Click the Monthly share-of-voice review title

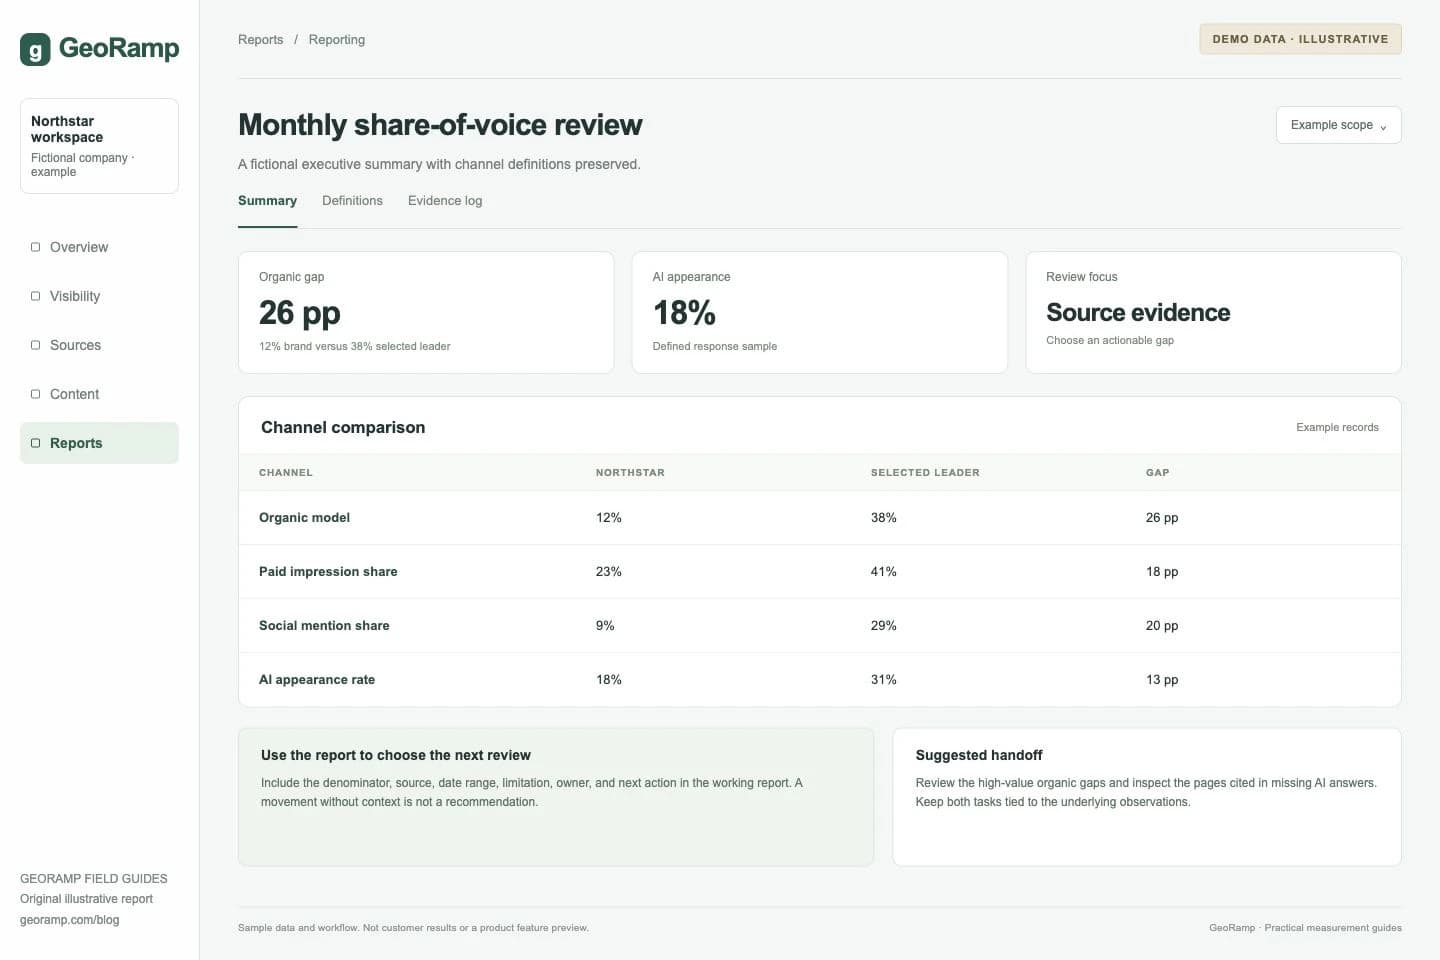click(440, 125)
